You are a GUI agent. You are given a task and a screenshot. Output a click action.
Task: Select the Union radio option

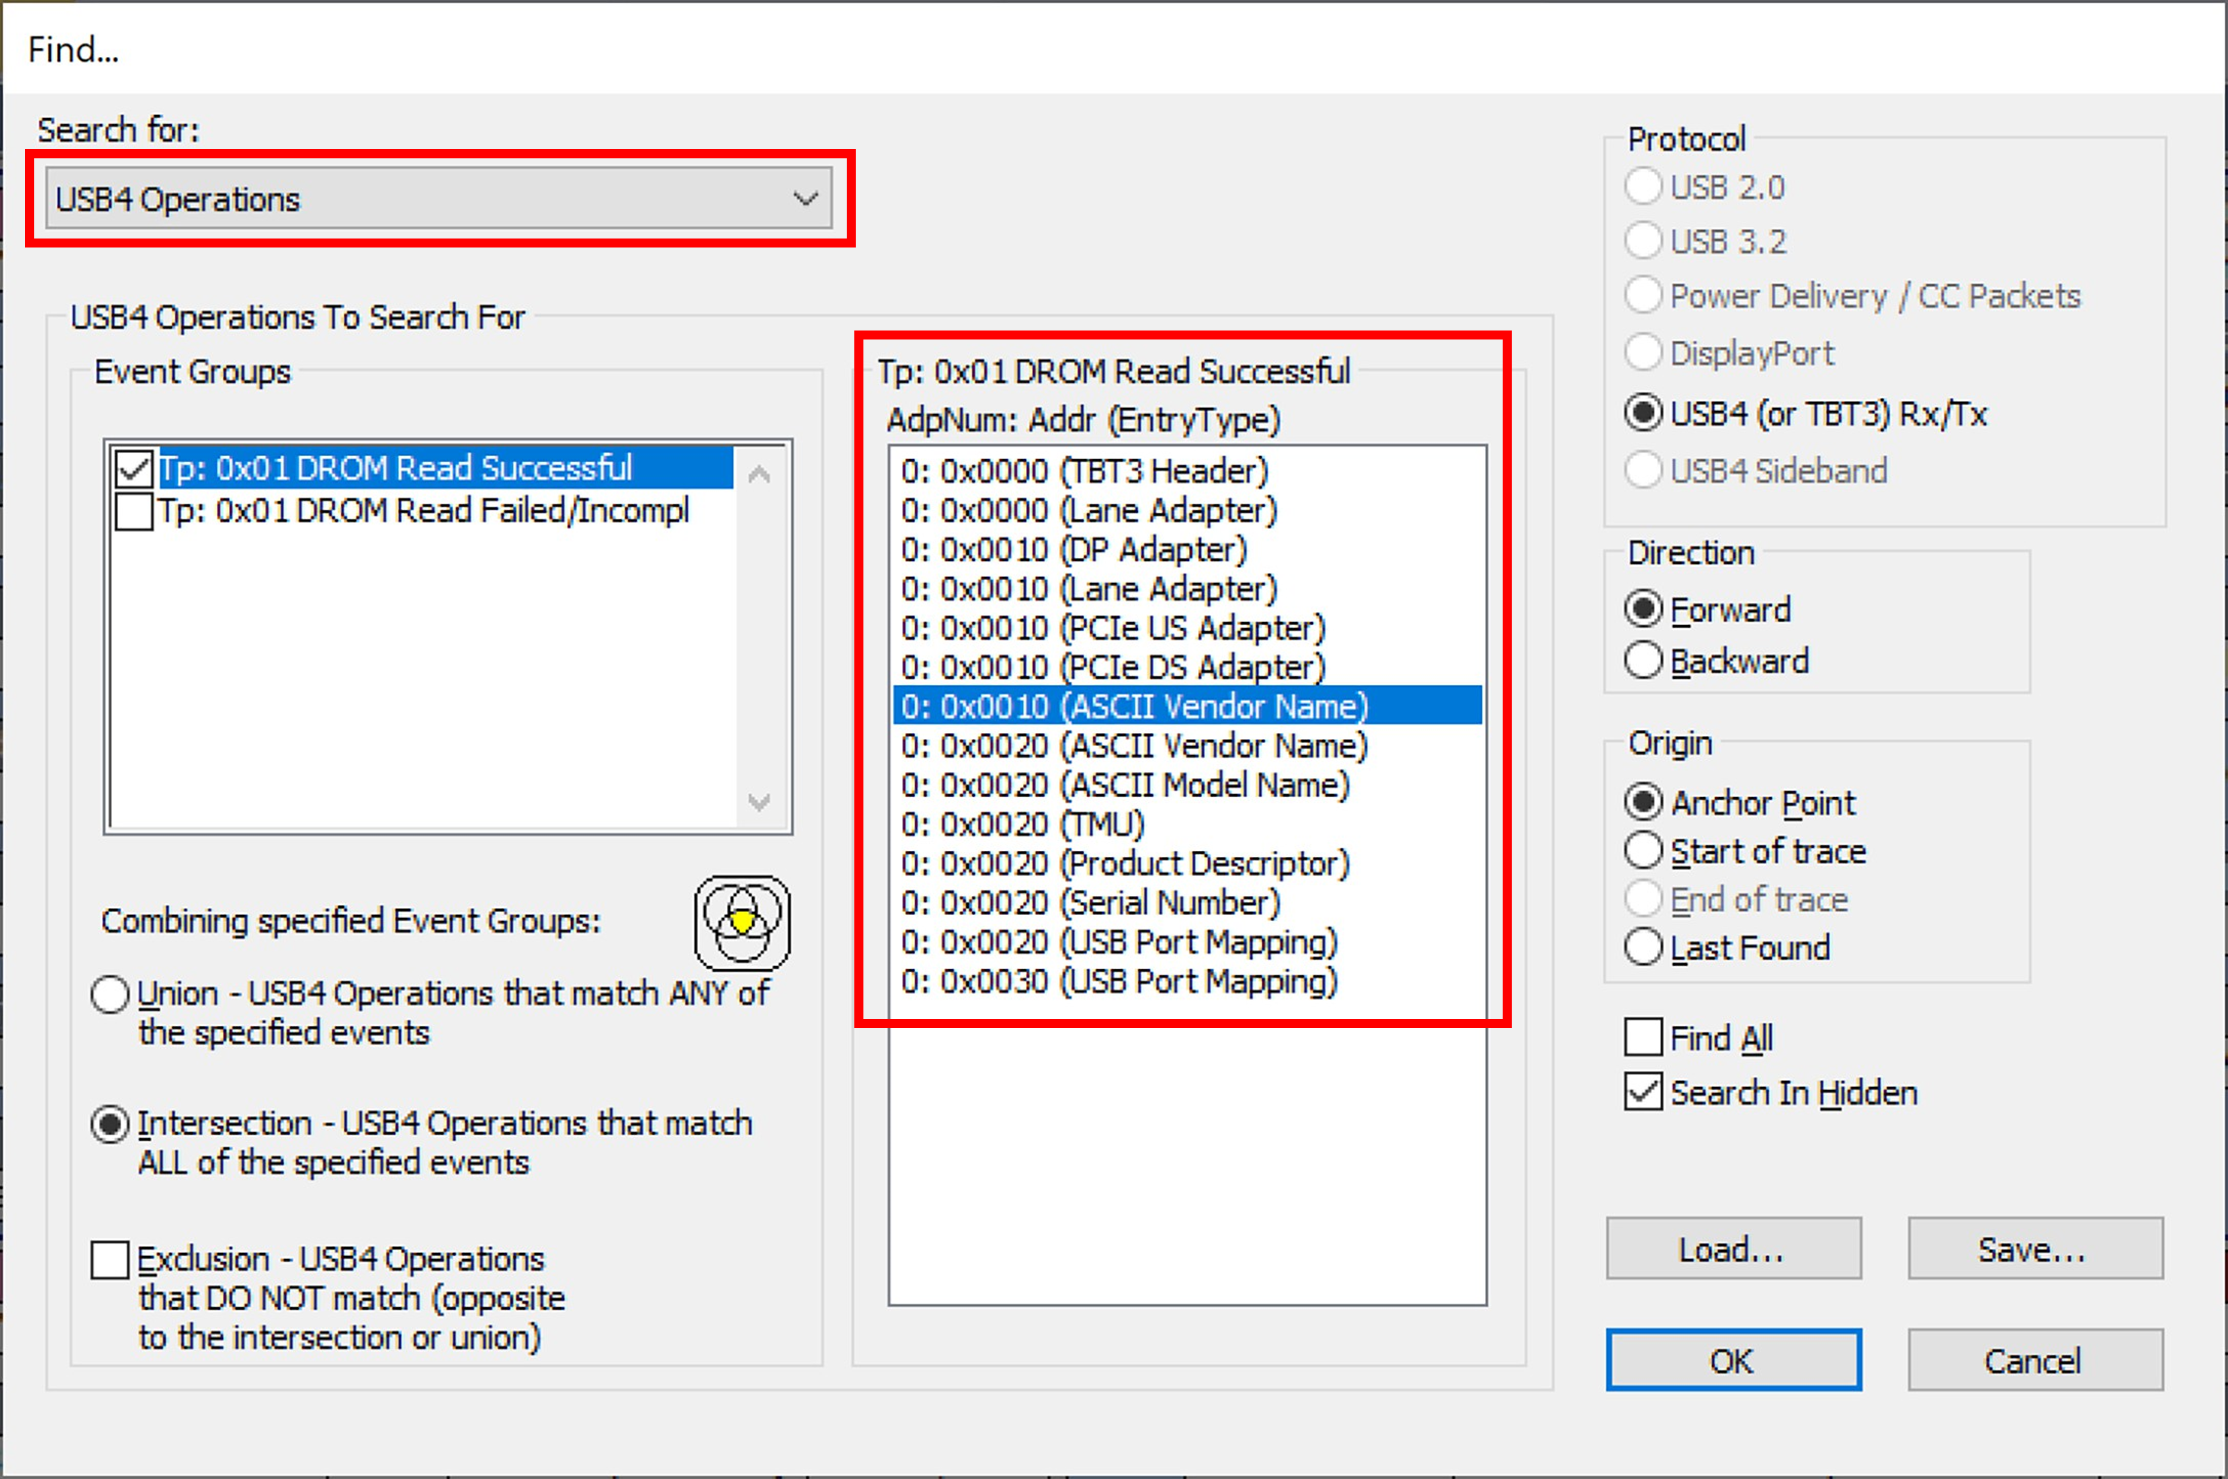point(110,994)
